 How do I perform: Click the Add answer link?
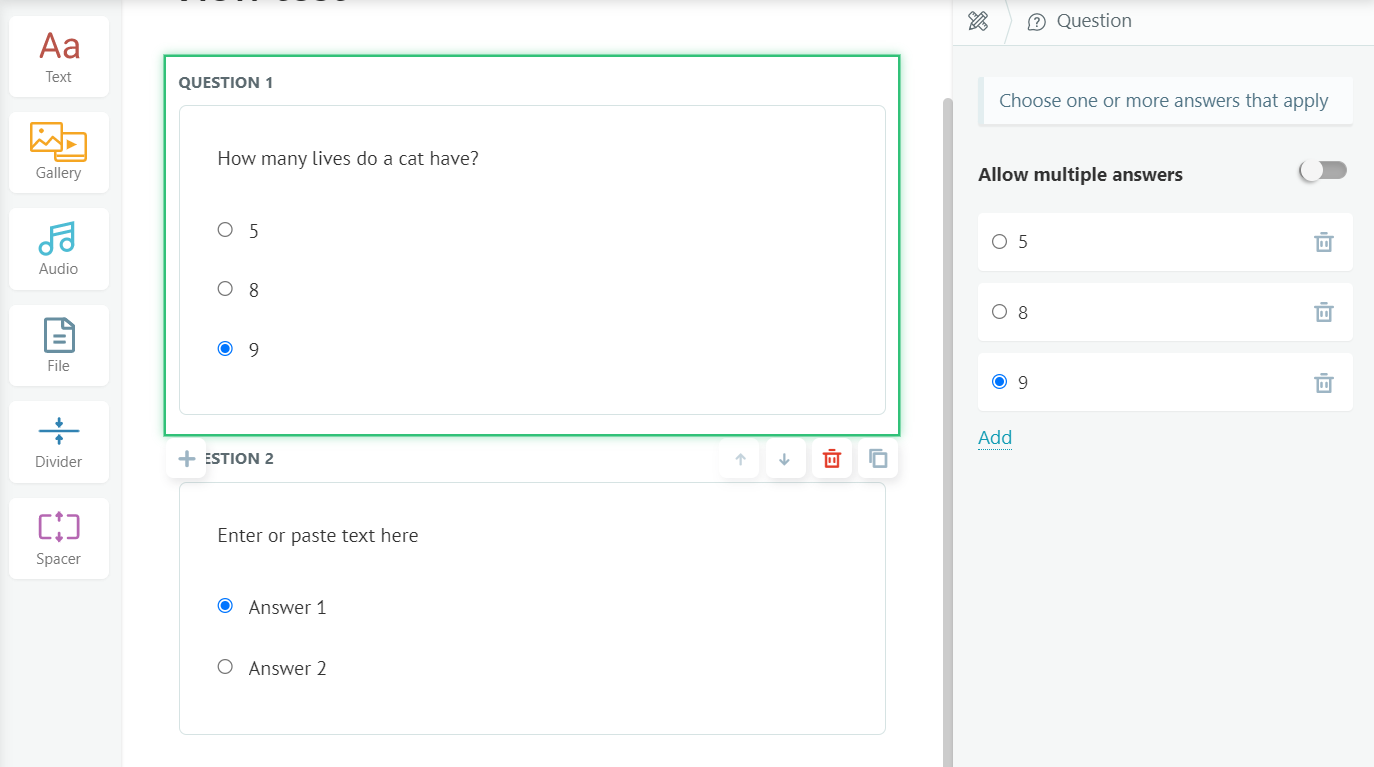click(x=995, y=438)
